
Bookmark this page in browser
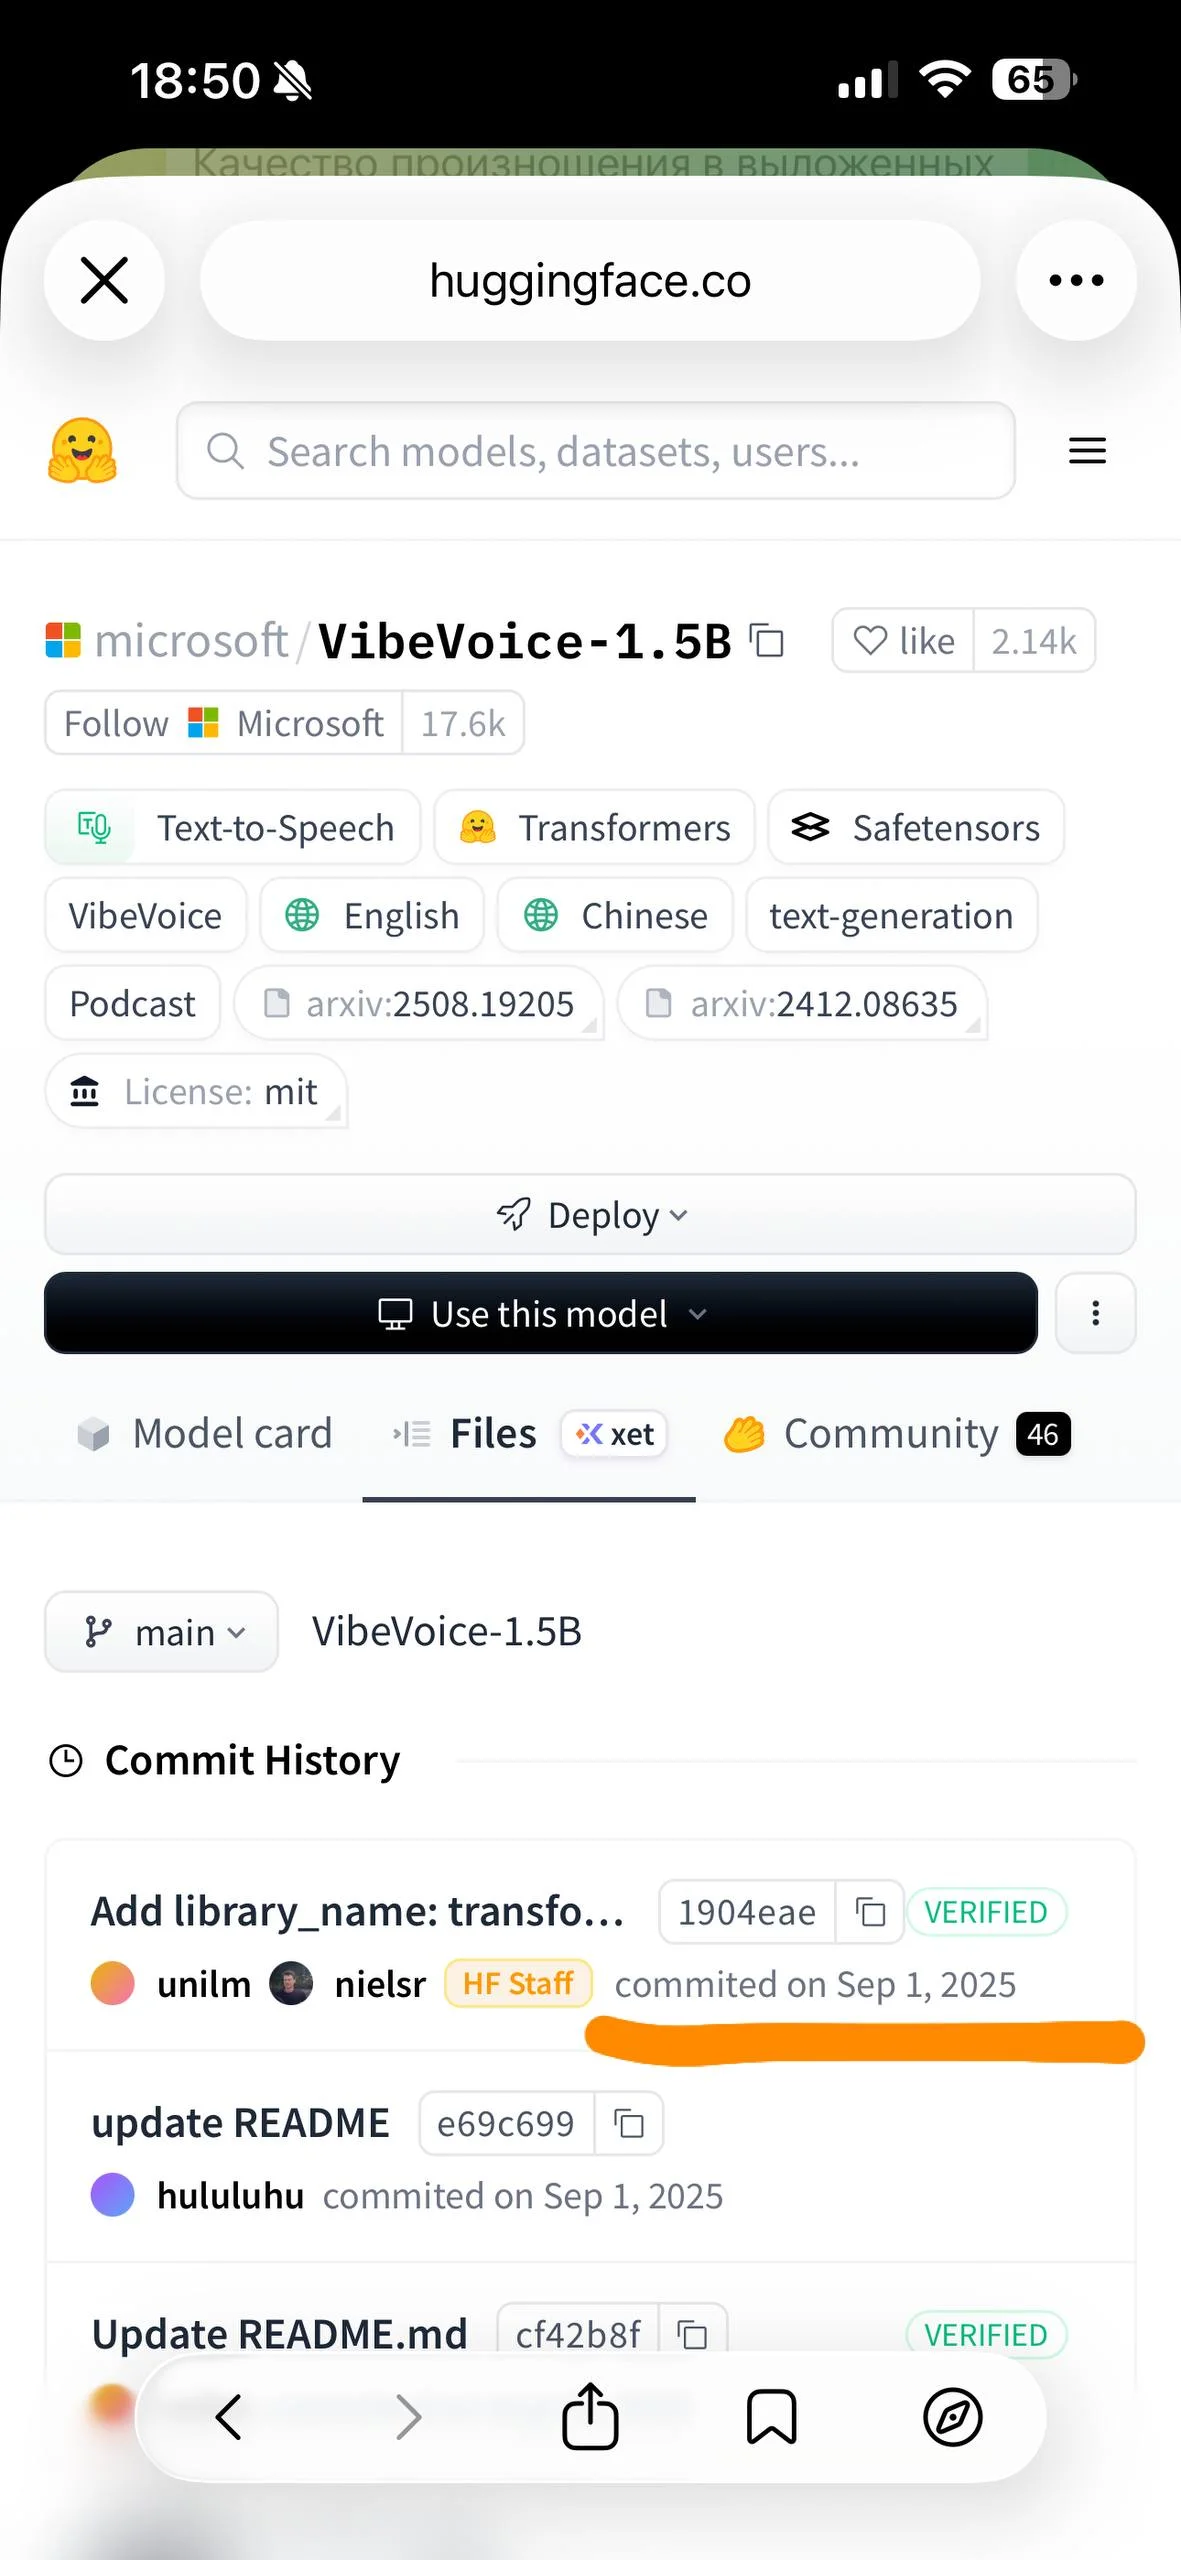771,2417
